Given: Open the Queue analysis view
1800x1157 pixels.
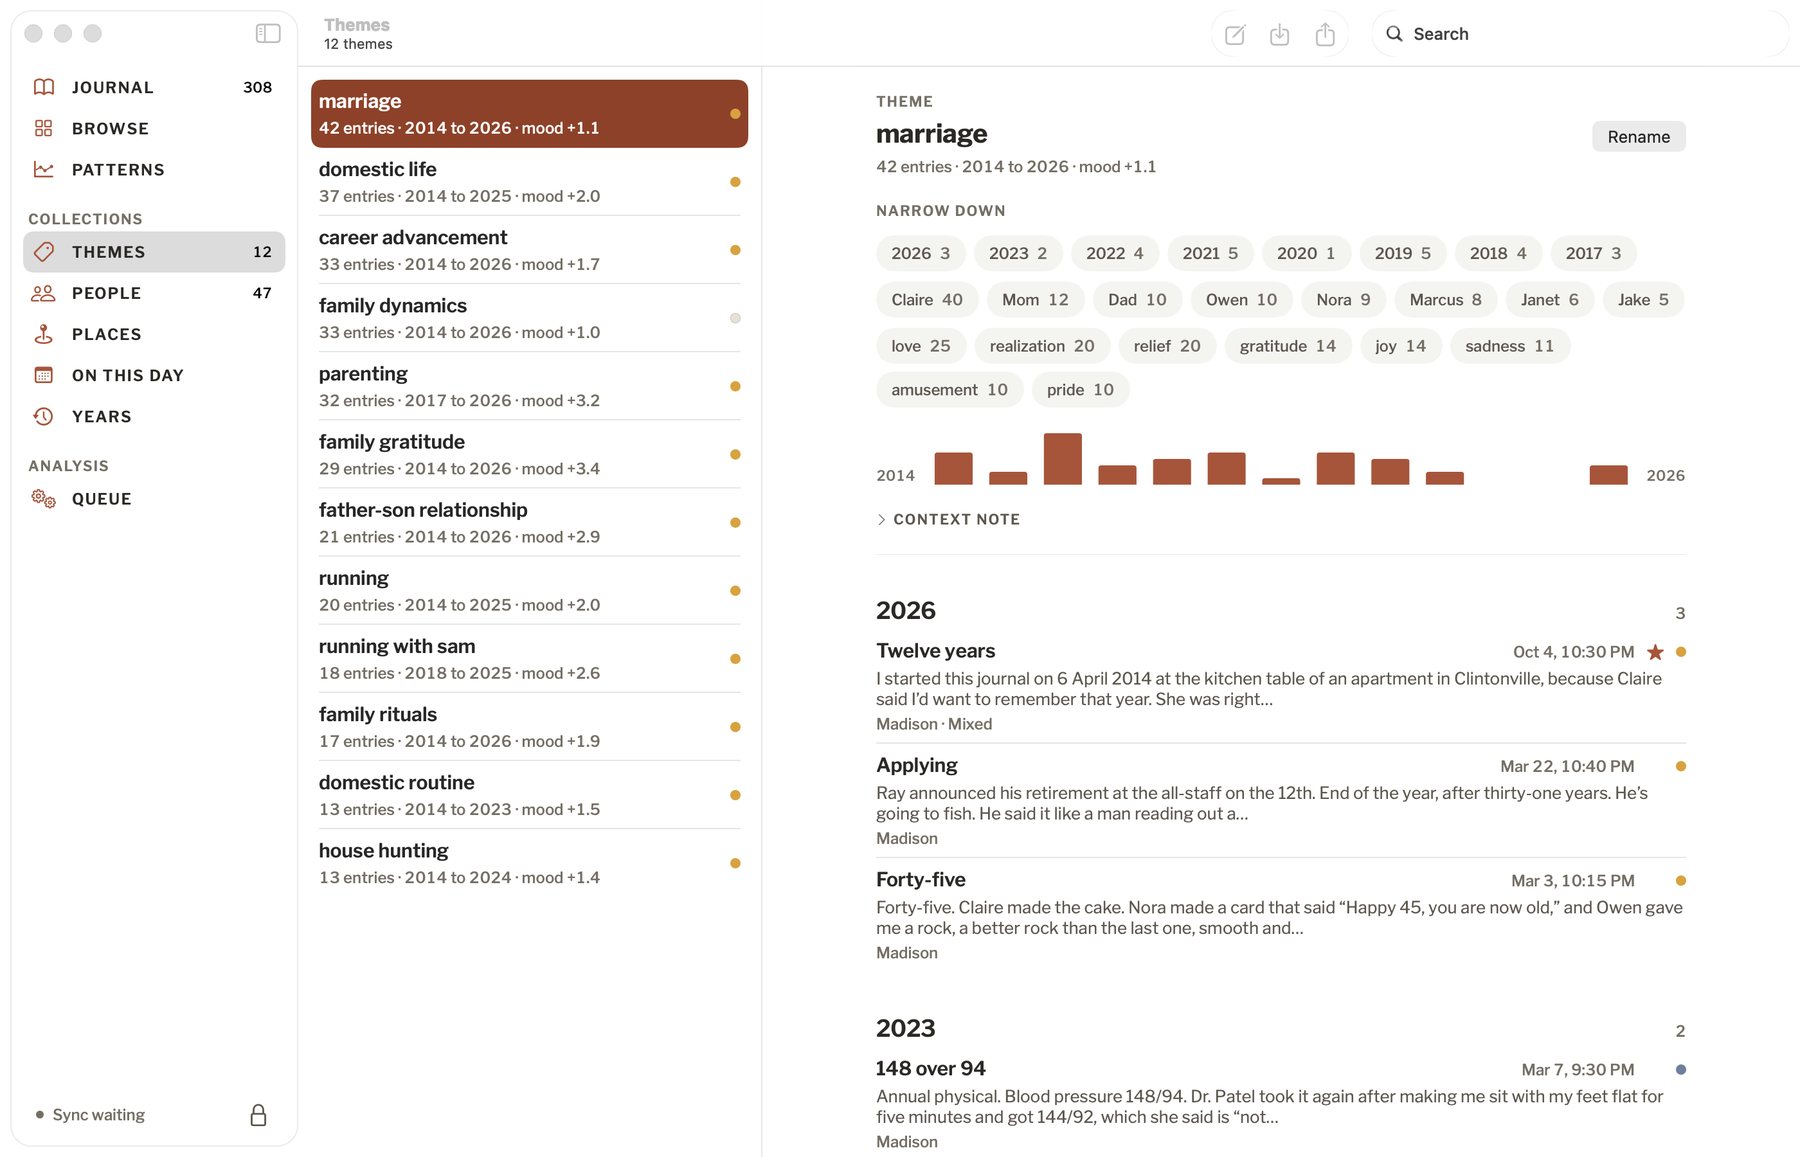Looking at the screenshot, I should pyautogui.click(x=154, y=498).
